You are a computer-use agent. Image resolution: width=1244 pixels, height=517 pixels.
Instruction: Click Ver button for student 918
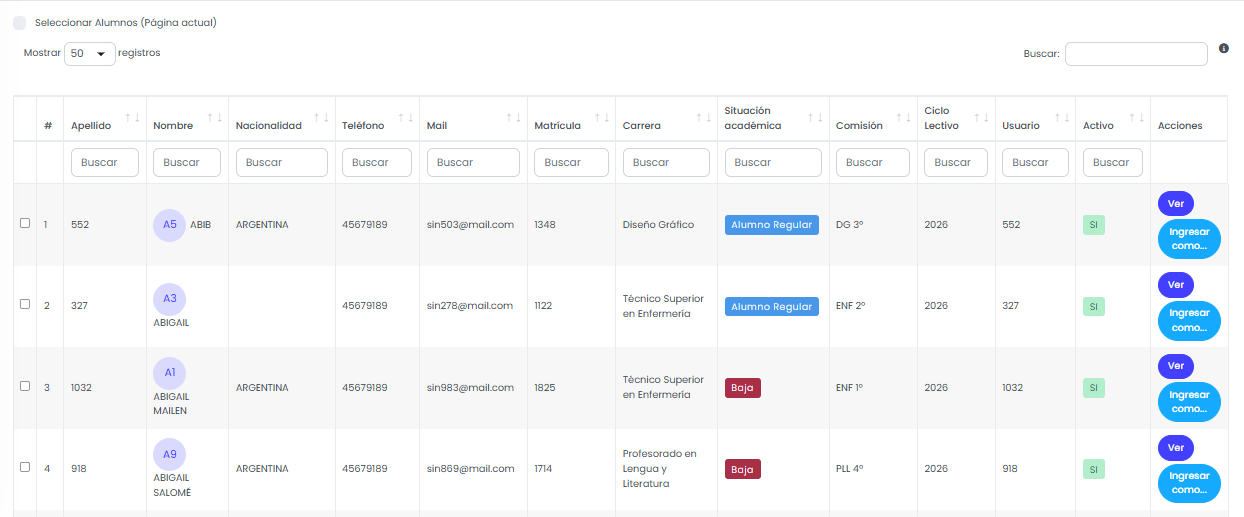click(1176, 447)
